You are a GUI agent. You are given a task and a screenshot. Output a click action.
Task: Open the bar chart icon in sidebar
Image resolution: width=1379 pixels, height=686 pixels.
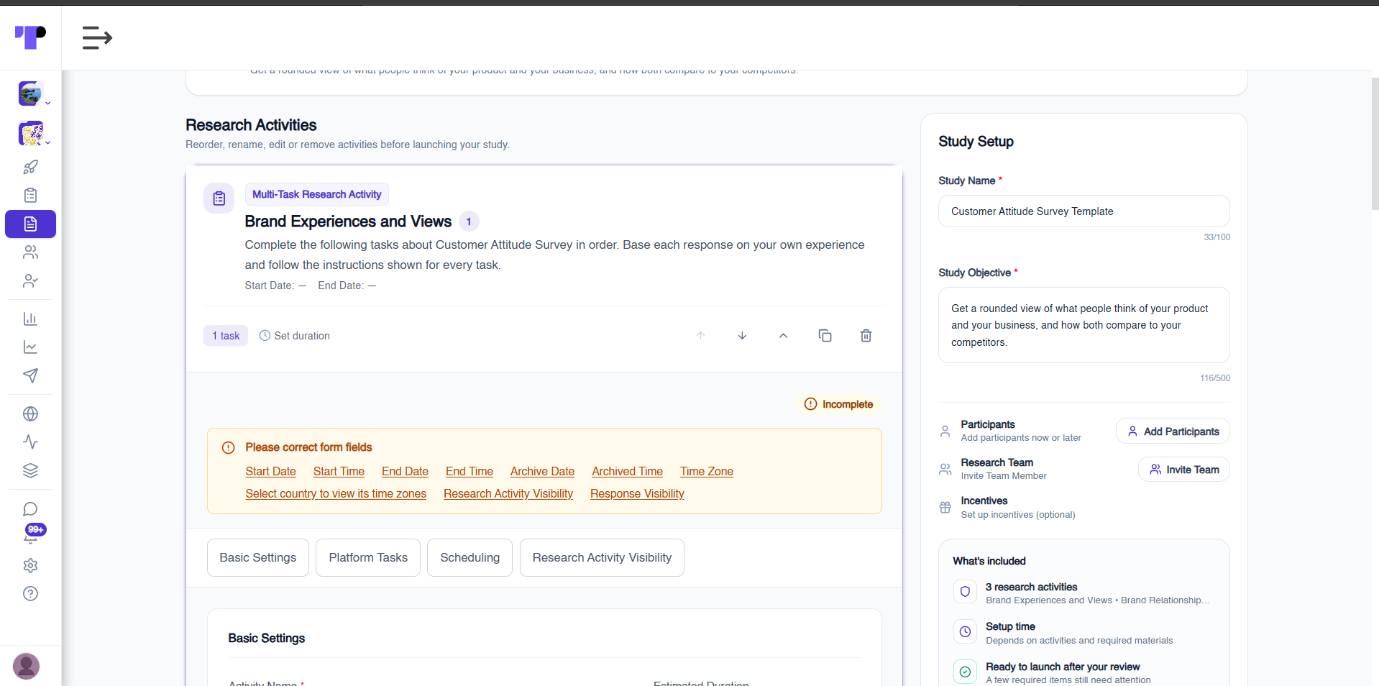tap(30, 319)
